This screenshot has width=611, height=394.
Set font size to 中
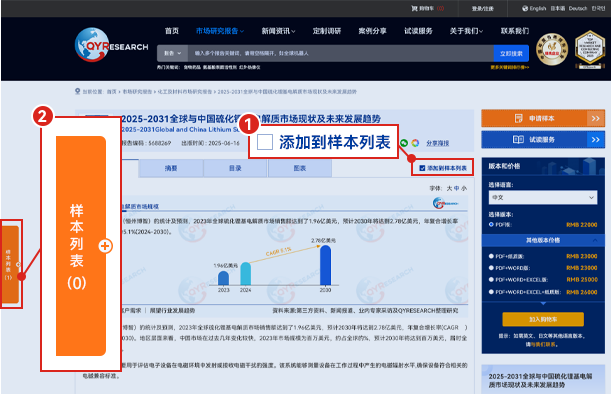click(x=457, y=188)
